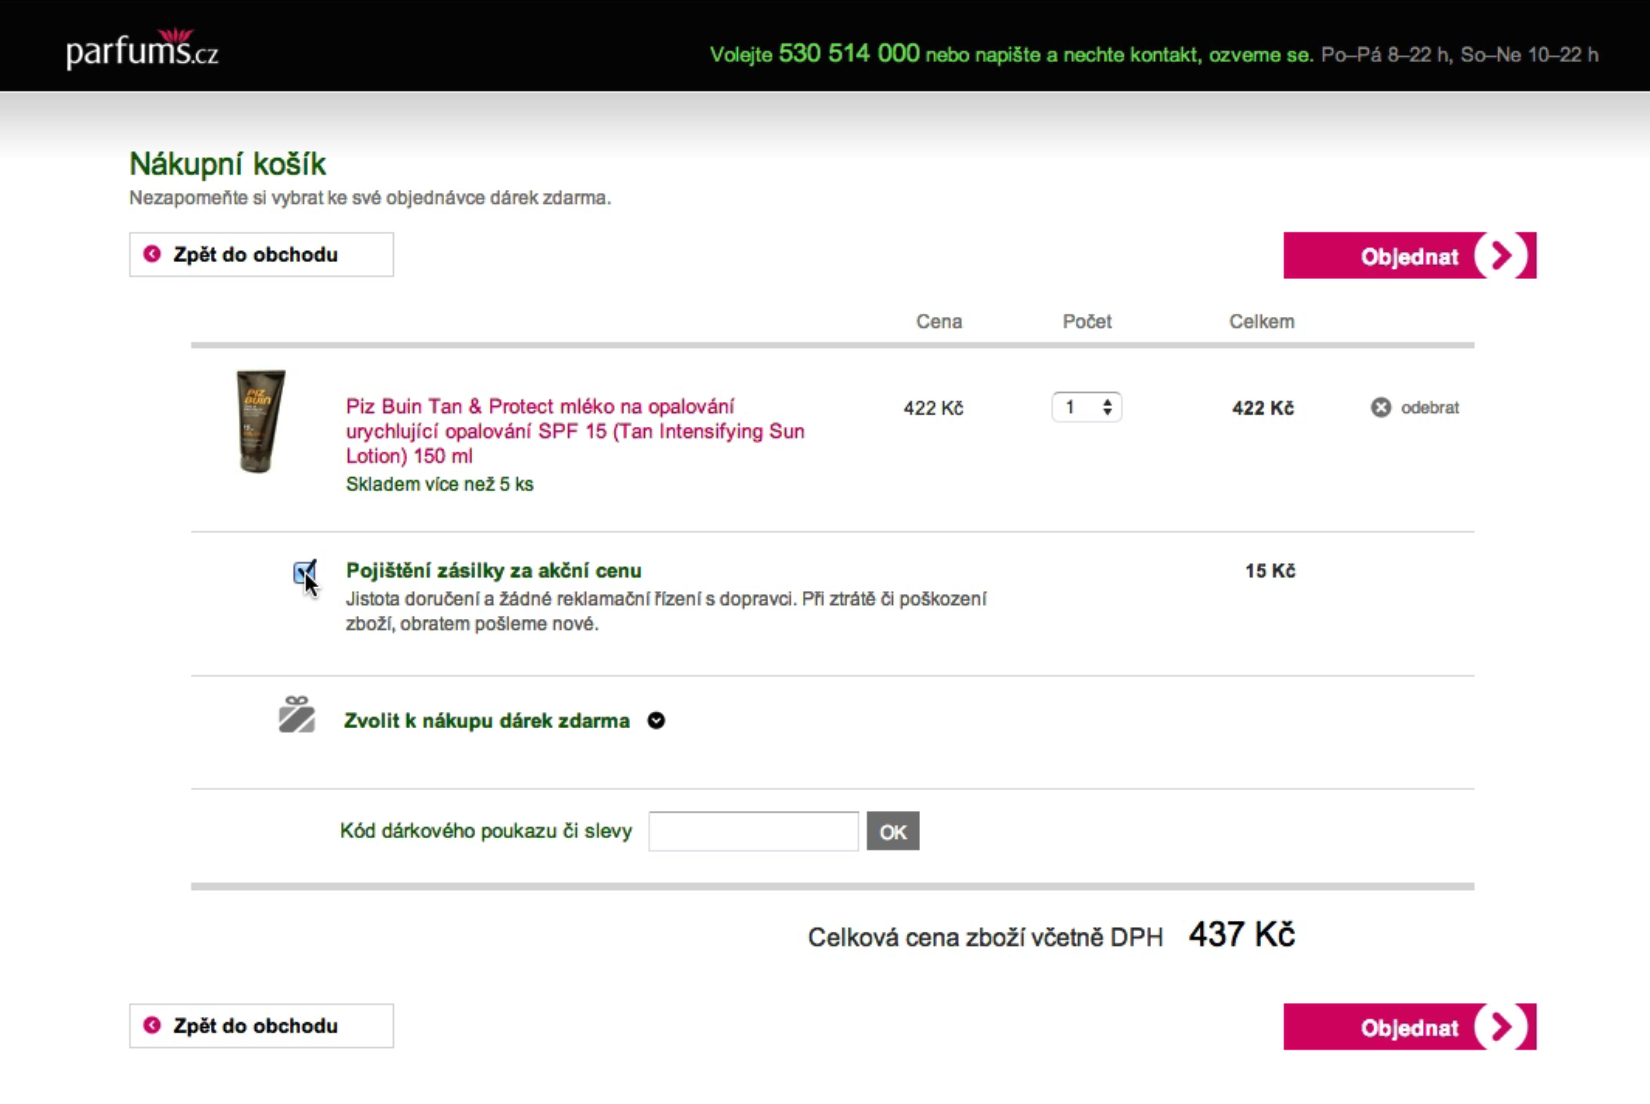1650x1104 pixels.
Task: Open the Piz Buin Tan & Protect product link
Action: (575, 431)
